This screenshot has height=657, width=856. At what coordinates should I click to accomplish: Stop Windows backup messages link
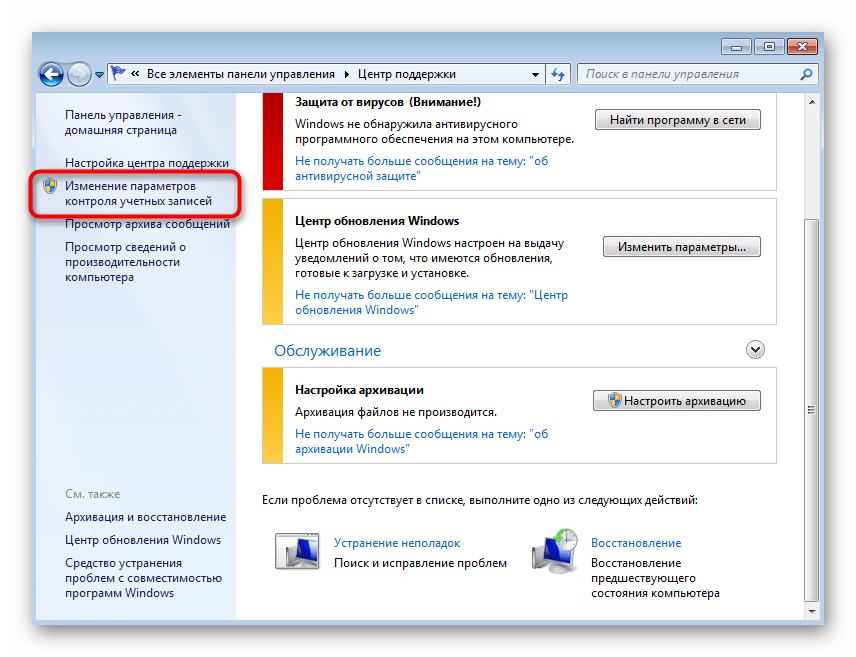[421, 441]
